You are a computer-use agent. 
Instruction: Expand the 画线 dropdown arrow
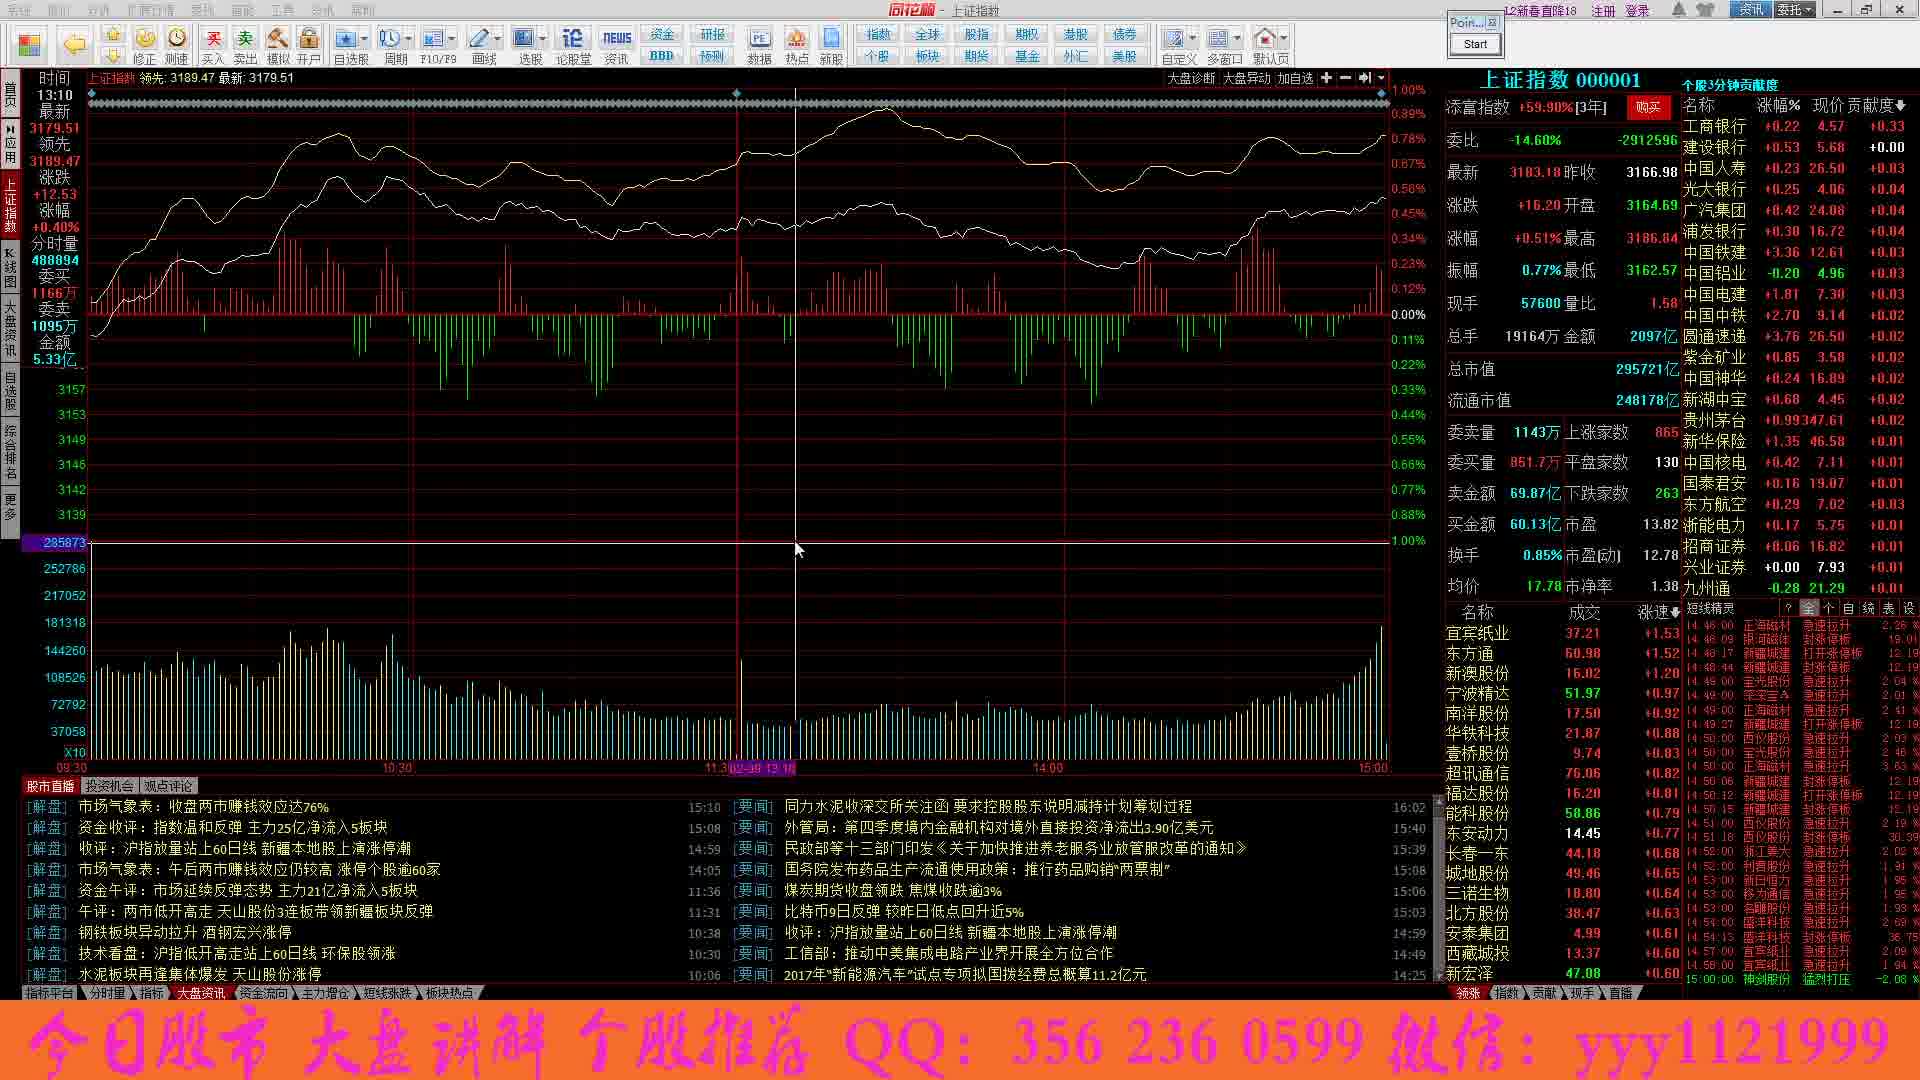click(x=497, y=38)
